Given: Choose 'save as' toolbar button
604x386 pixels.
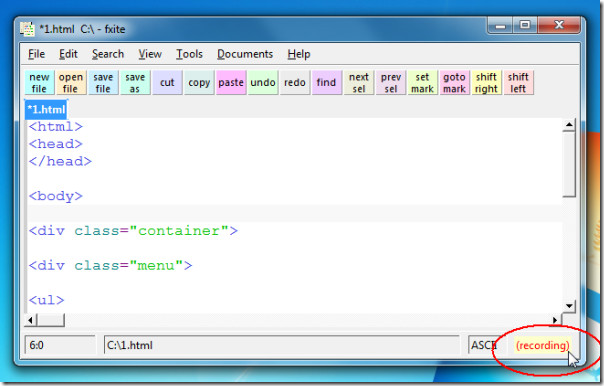Looking at the screenshot, I should tap(135, 83).
